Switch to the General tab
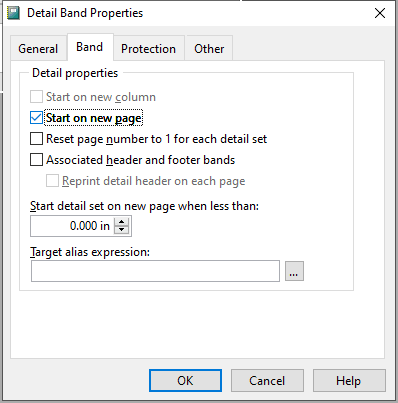The width and height of the screenshot is (398, 403). pos(38,49)
